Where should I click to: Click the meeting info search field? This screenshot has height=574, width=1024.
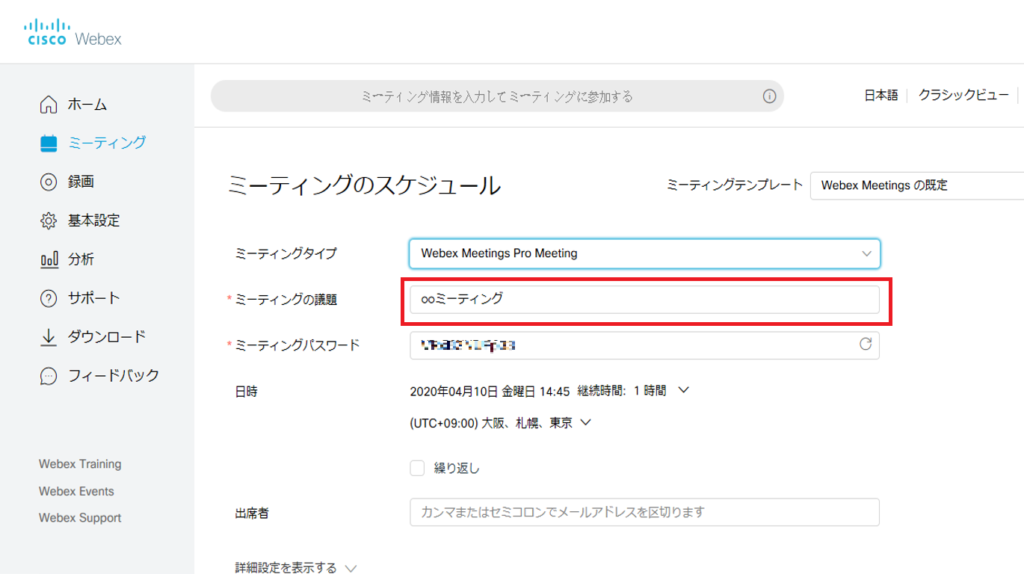[497, 96]
